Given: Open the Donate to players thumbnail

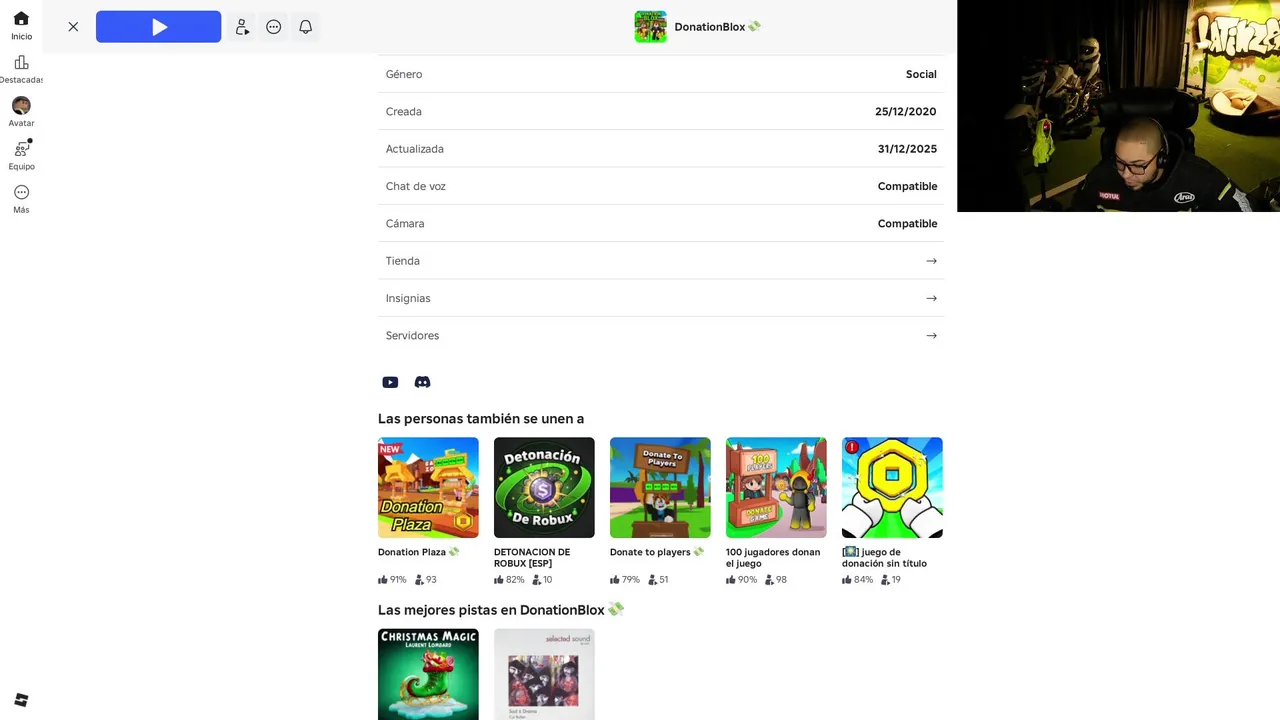Looking at the screenshot, I should pyautogui.click(x=660, y=488).
